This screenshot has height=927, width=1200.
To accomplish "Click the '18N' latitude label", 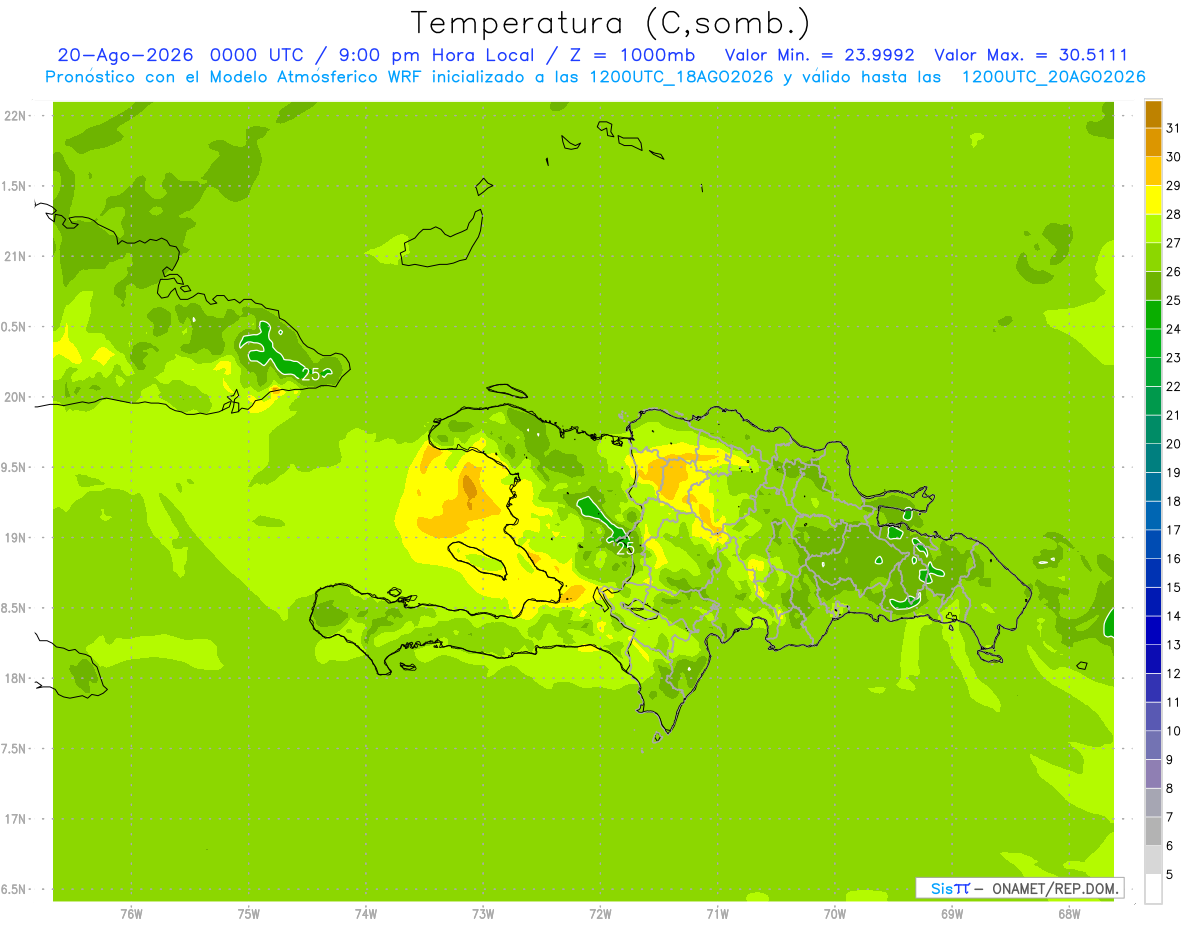I will 16,678.
